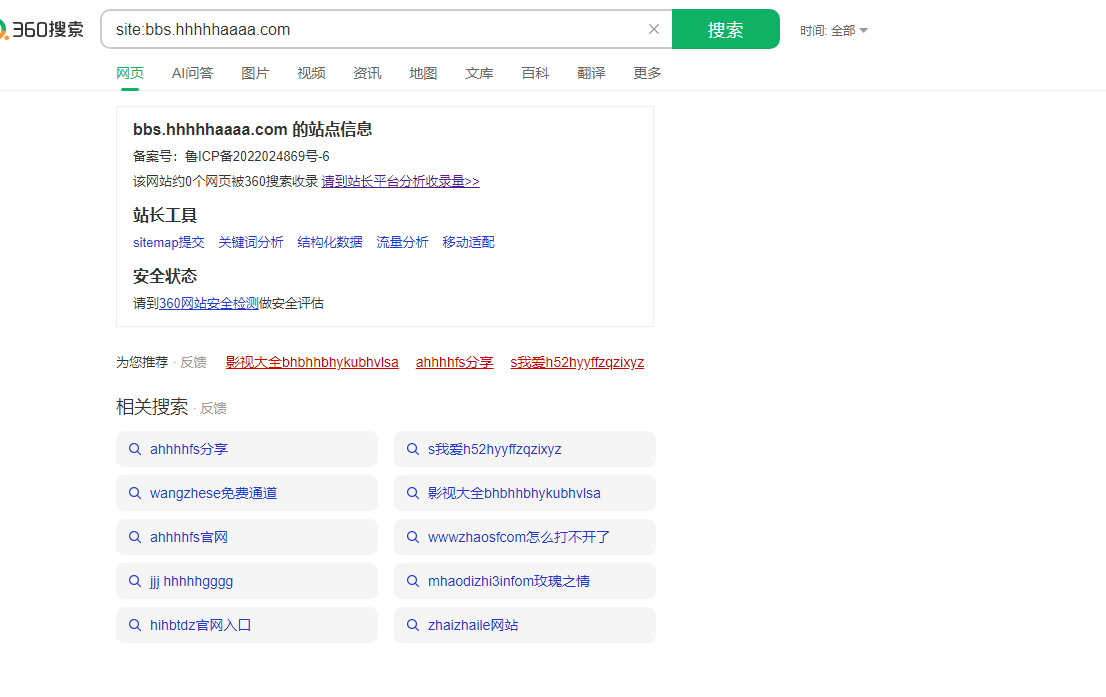
Task: Select related search zhaizhaile网站
Action: (525, 625)
